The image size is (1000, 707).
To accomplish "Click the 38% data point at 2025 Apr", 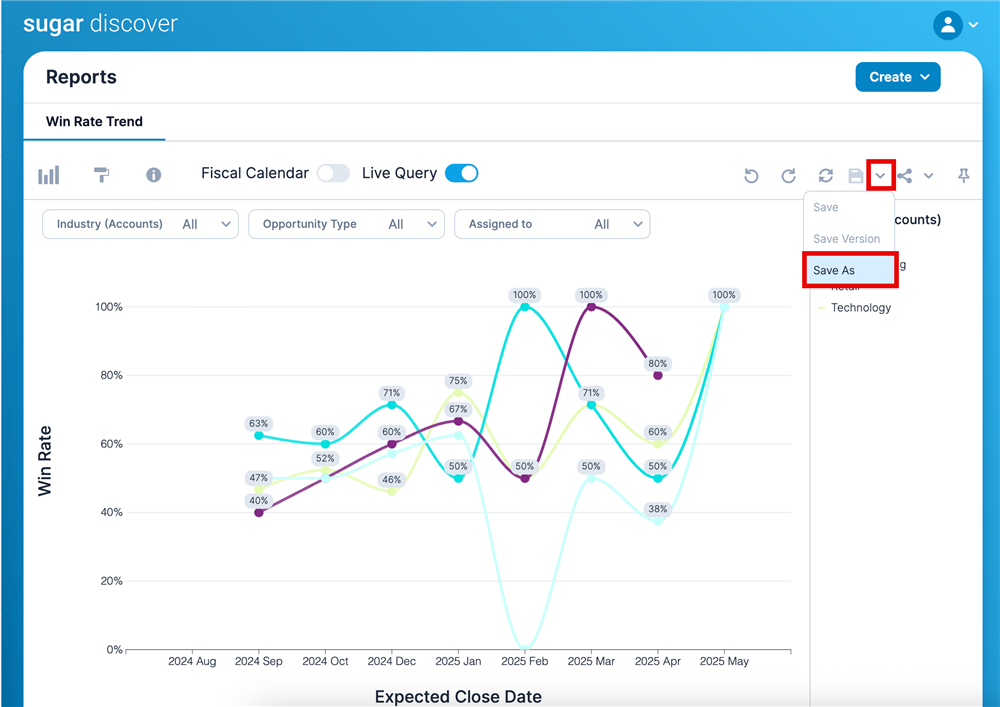I will tap(658, 520).
